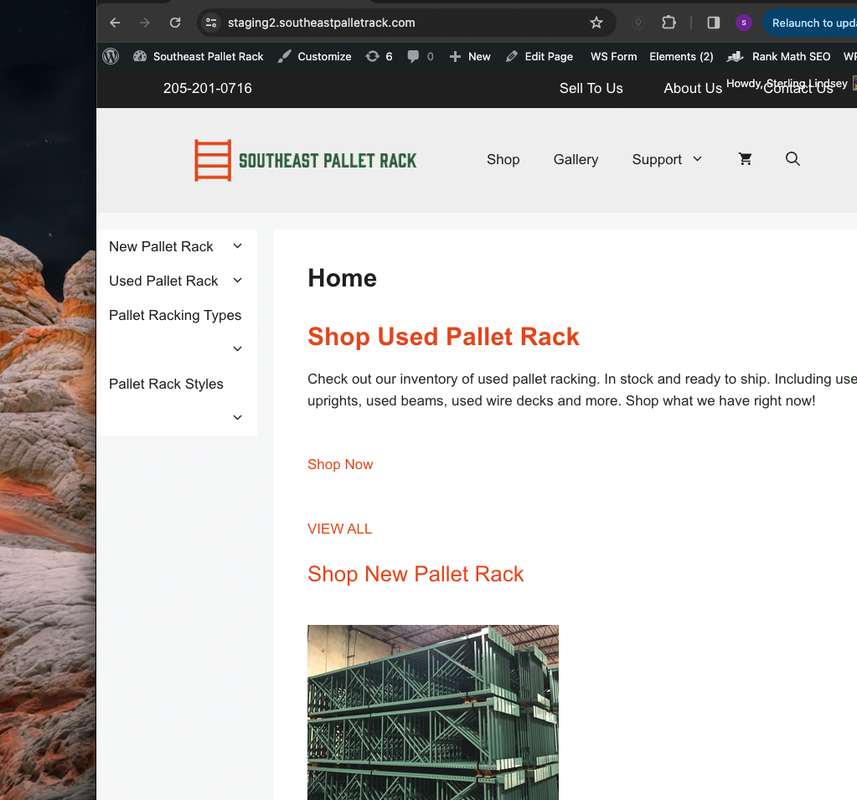The height and width of the screenshot is (800, 857).
Task: Open WS Form admin bar item
Action: pyautogui.click(x=613, y=56)
